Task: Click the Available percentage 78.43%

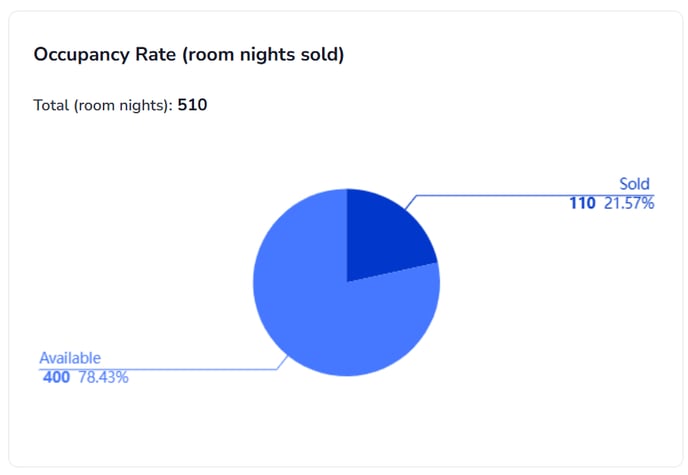Action: (103, 378)
